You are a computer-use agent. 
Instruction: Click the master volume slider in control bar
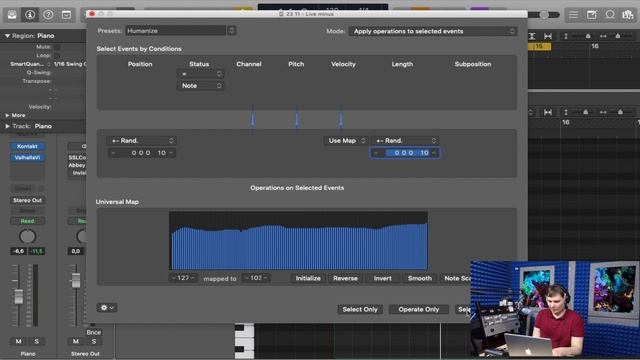[x=544, y=15]
